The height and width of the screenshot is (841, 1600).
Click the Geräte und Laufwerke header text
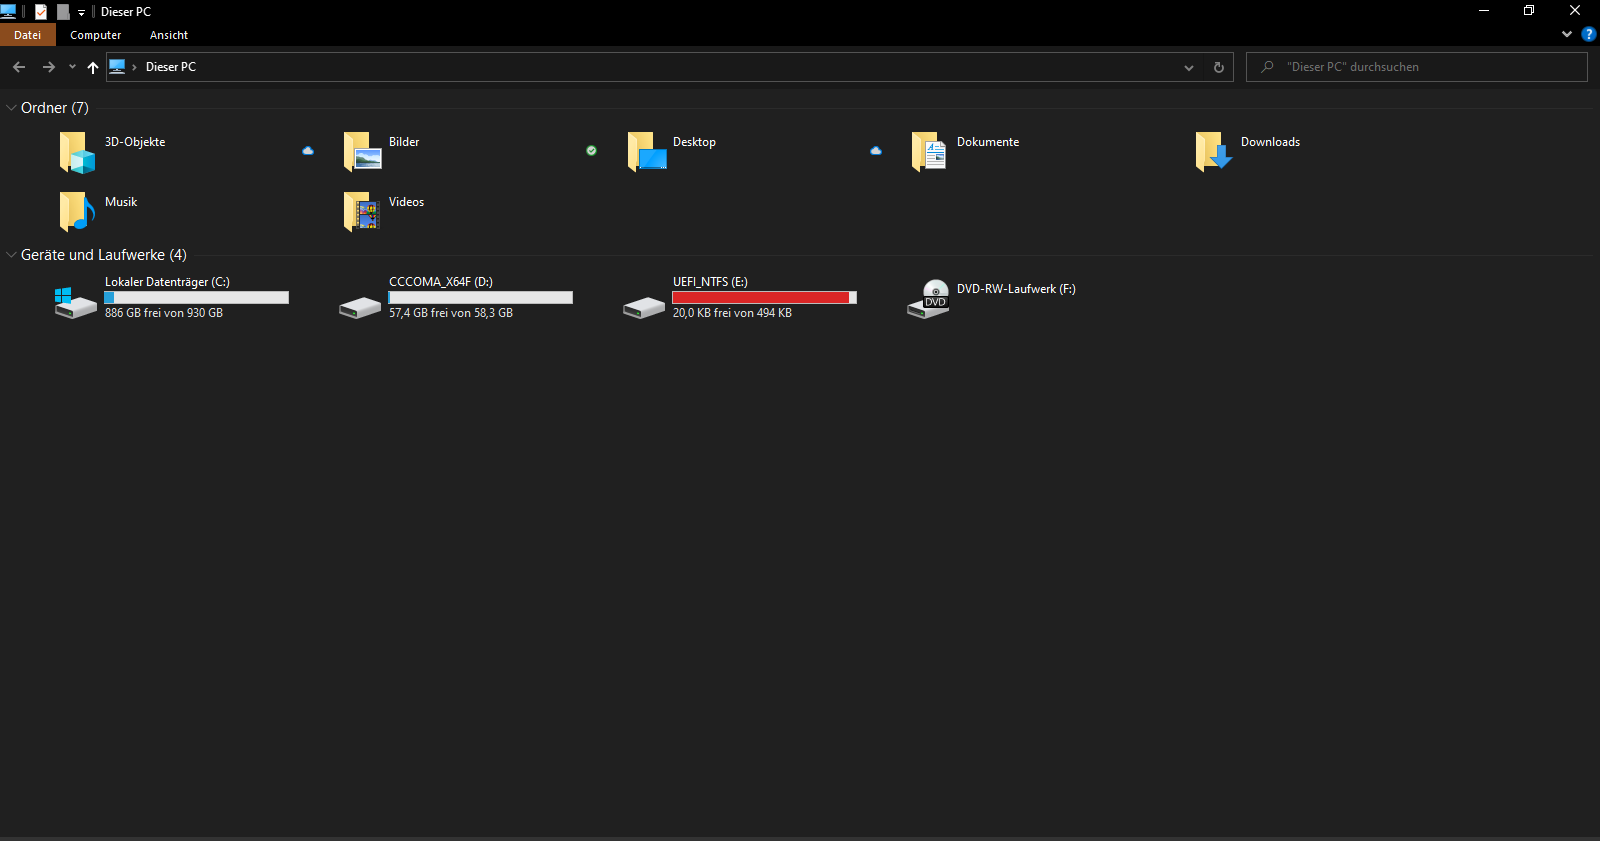coord(104,255)
